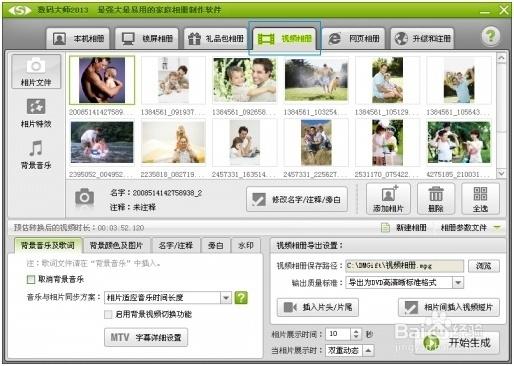Select the 视频相册 tab
The image size is (514, 366).
point(284,39)
